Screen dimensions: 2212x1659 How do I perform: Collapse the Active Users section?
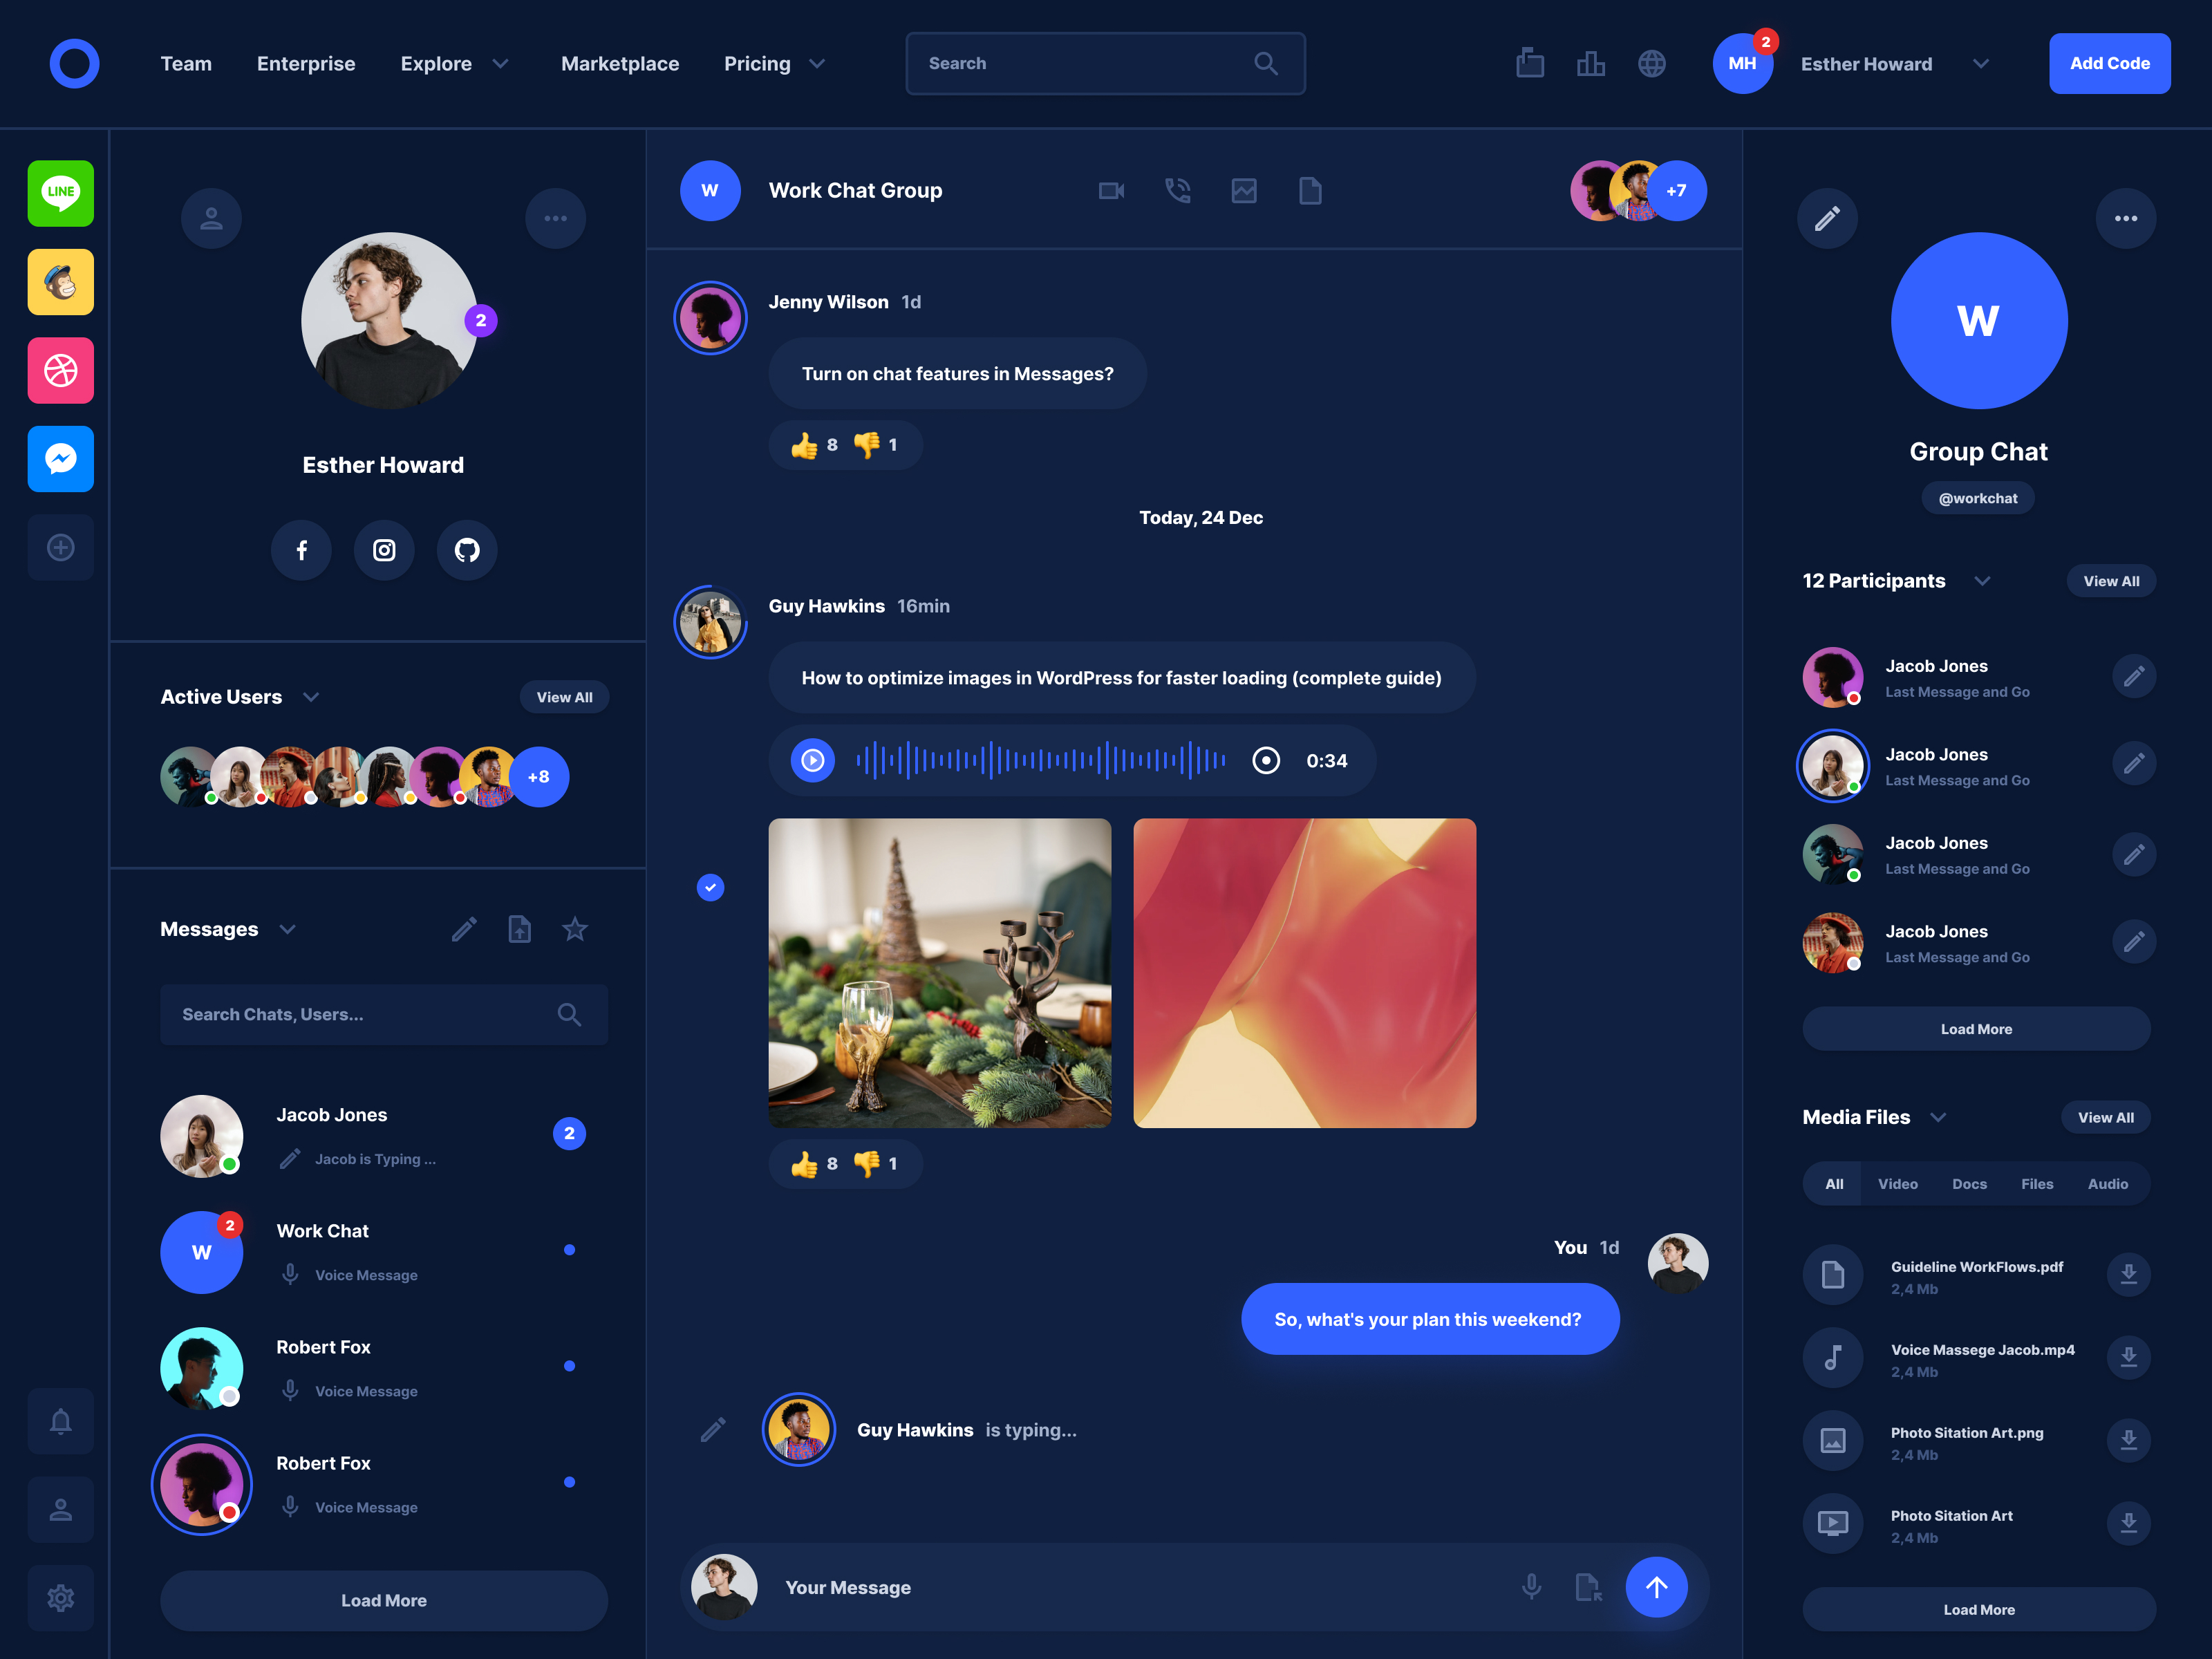[x=311, y=697]
